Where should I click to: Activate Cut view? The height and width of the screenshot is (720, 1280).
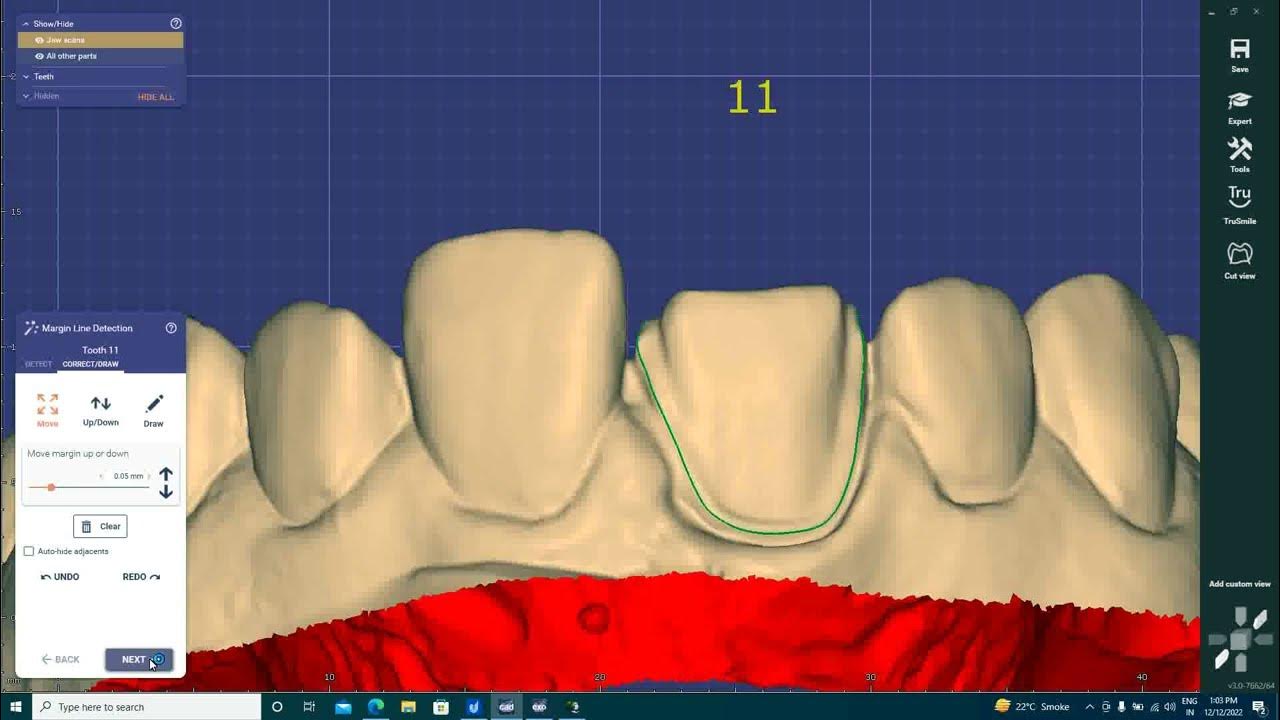(x=1240, y=260)
